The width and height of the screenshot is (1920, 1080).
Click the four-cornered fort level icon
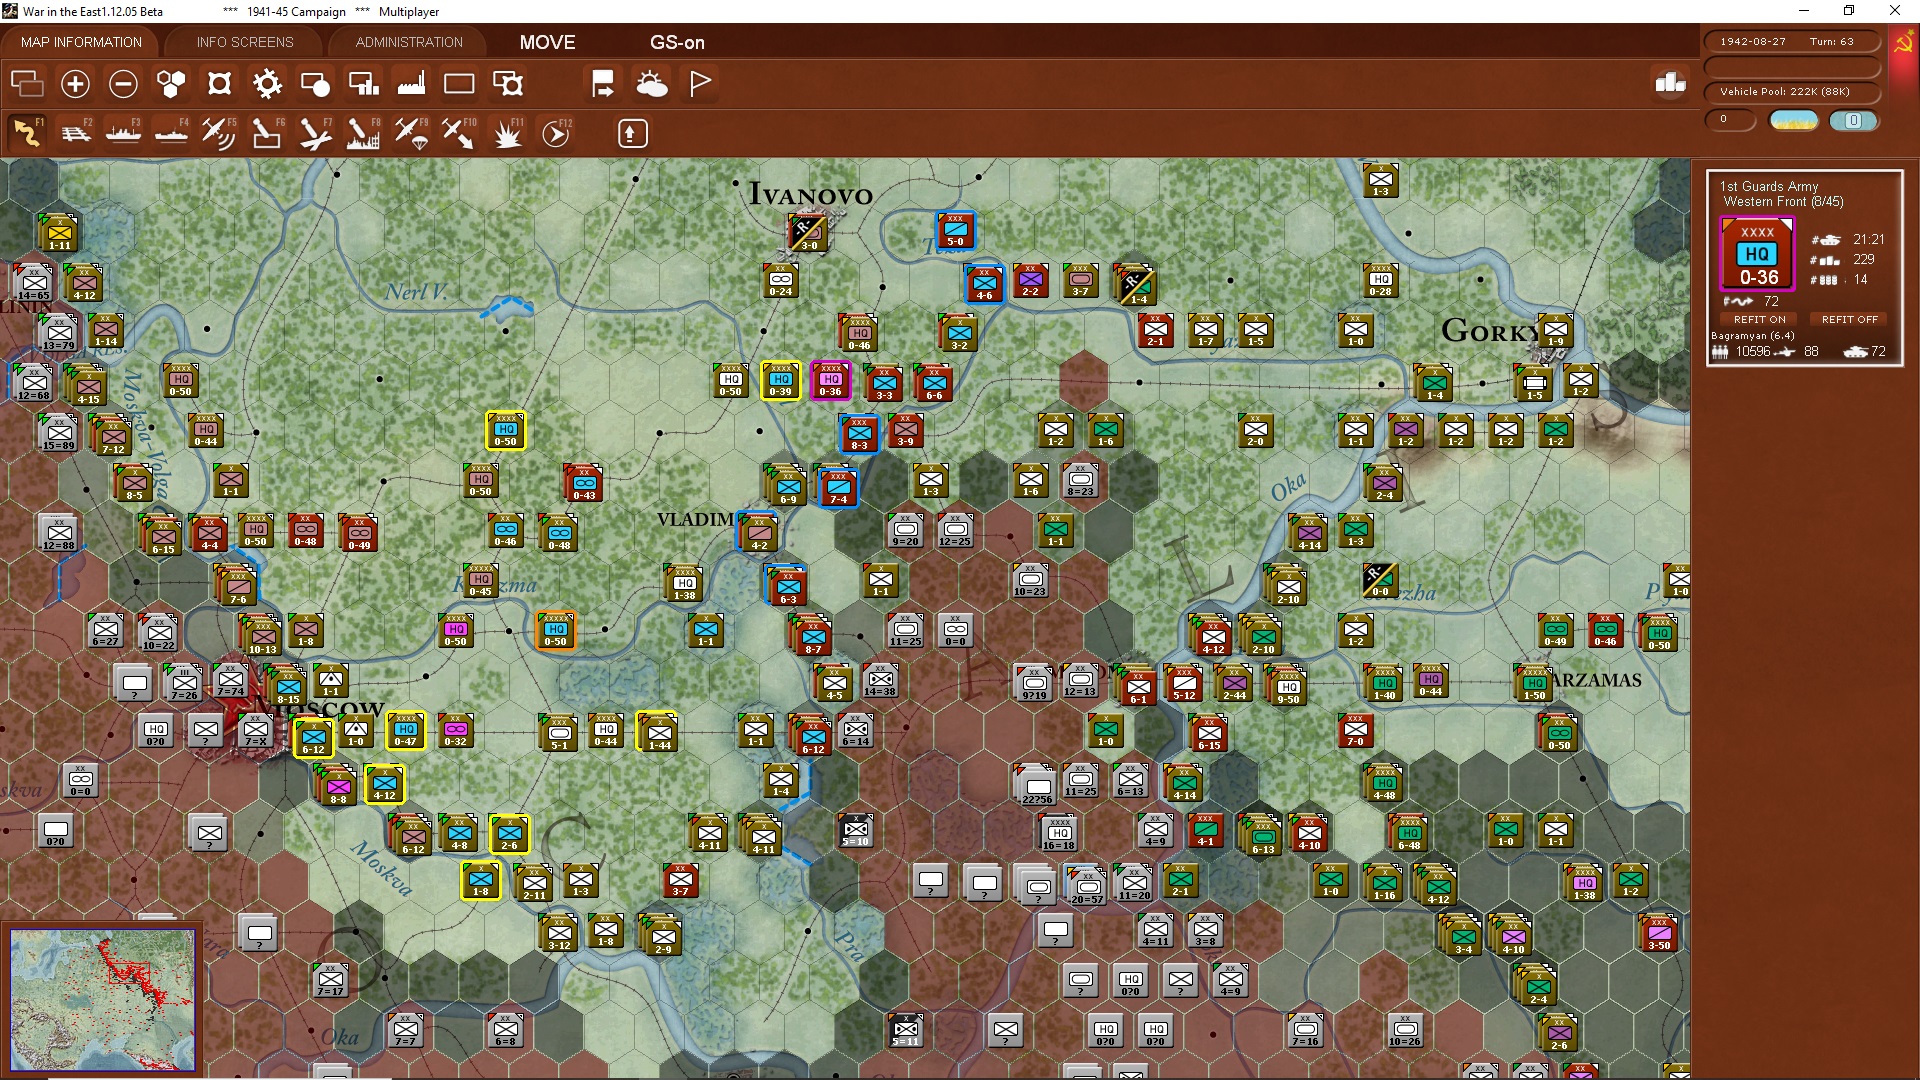pos(219,84)
